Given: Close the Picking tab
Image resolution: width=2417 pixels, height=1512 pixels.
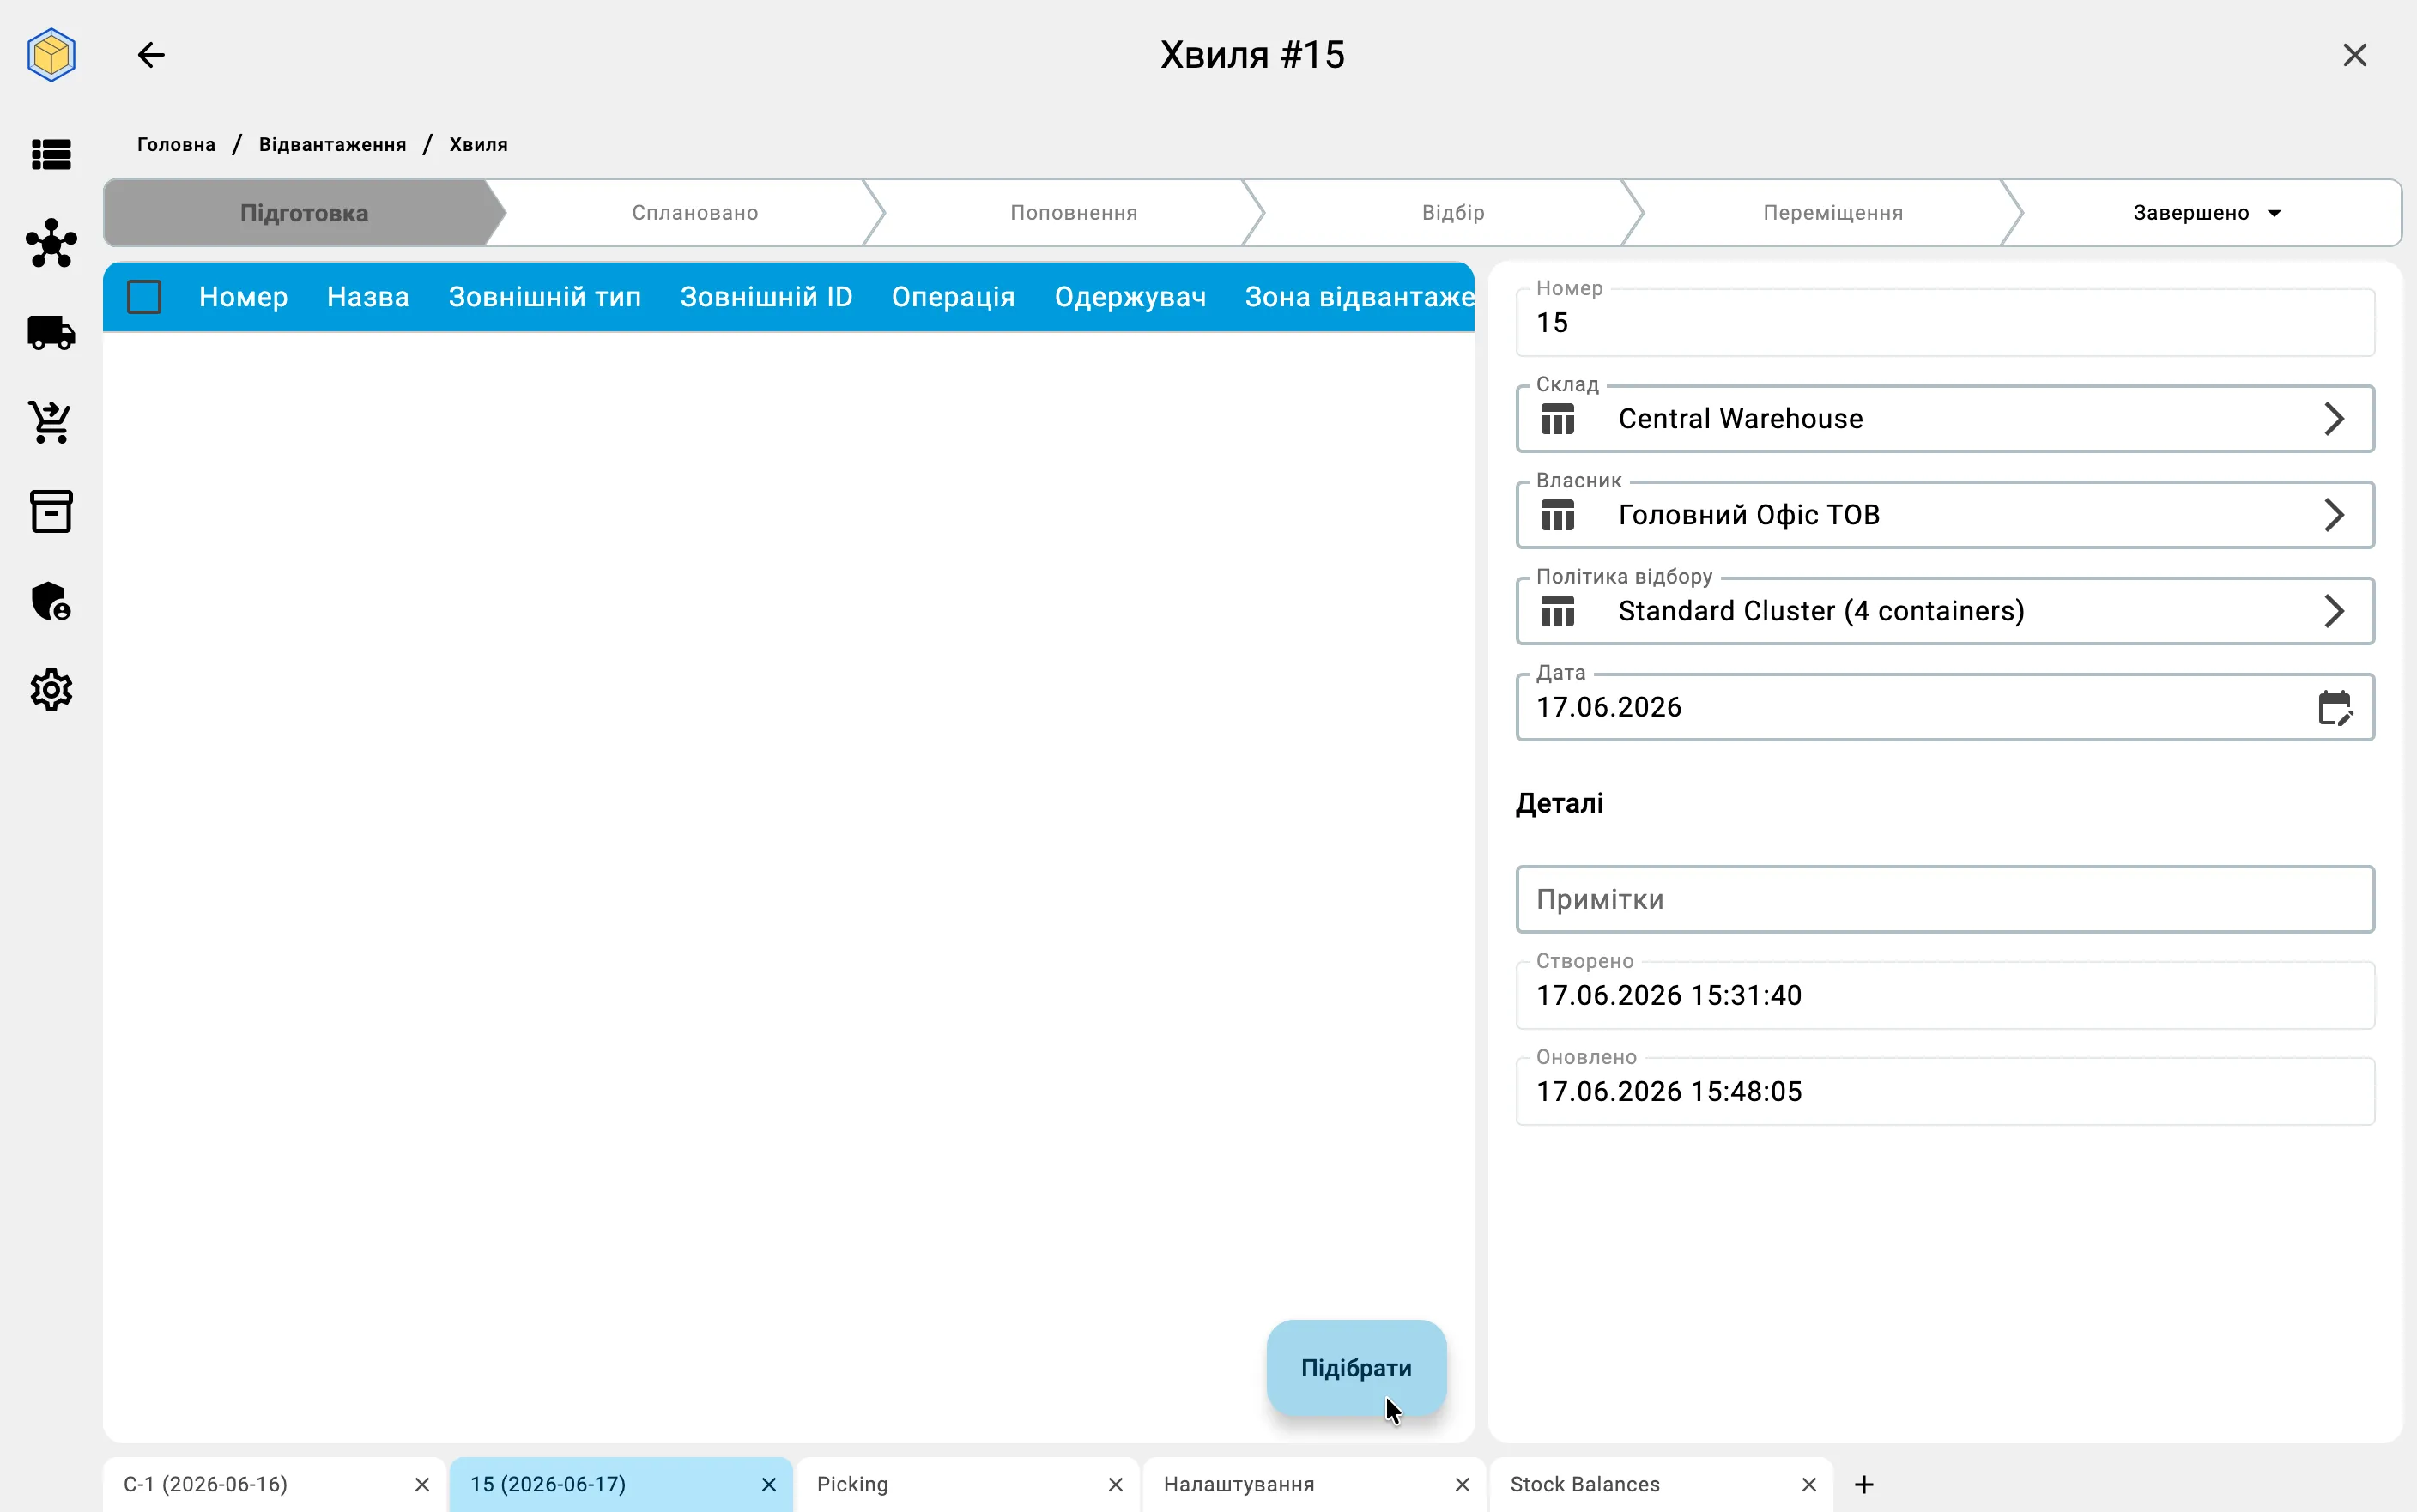Looking at the screenshot, I should click(1116, 1485).
